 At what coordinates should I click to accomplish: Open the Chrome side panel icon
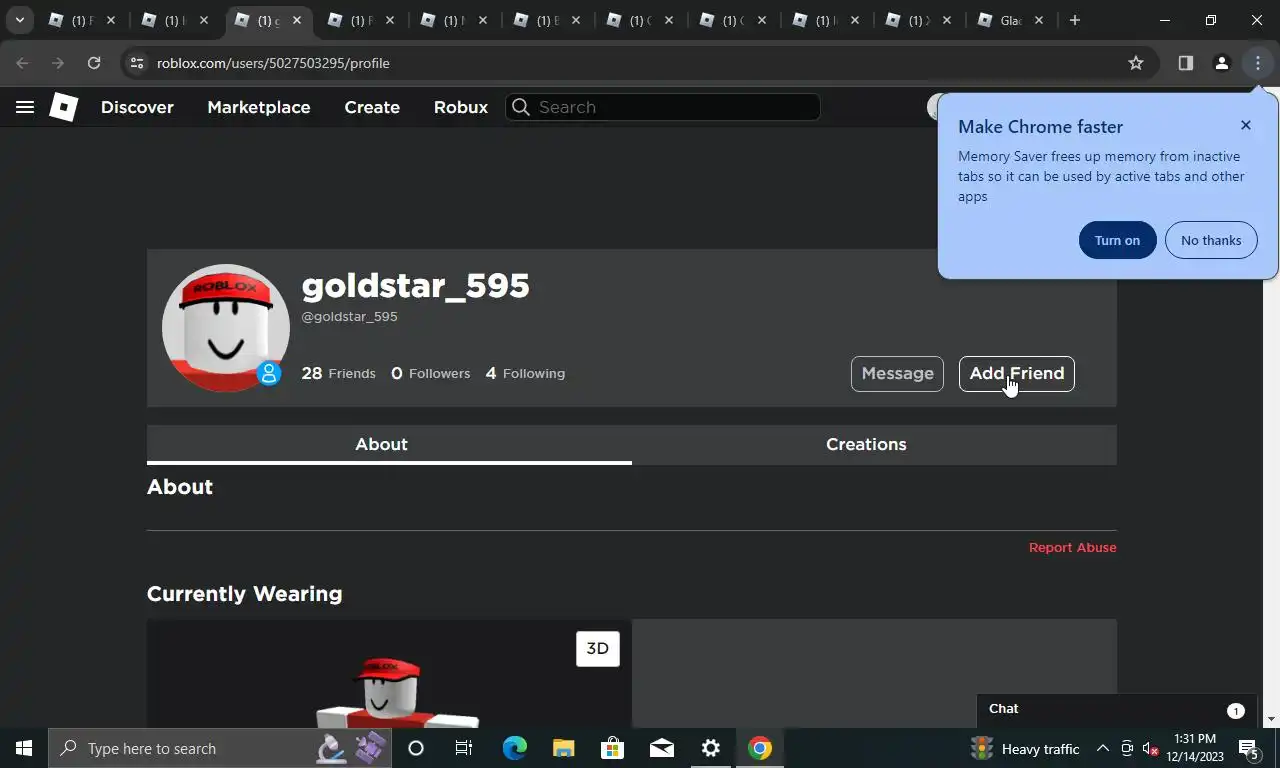(1185, 63)
